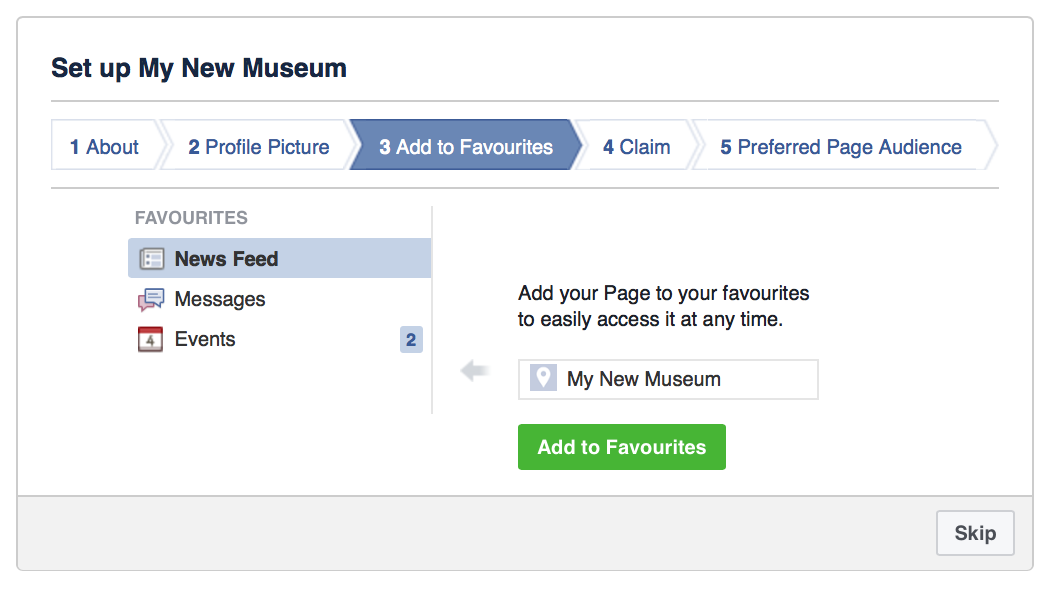Screen dimensions: 1052x592
Task: Select the 3 Add to Favourites step
Action: [466, 146]
